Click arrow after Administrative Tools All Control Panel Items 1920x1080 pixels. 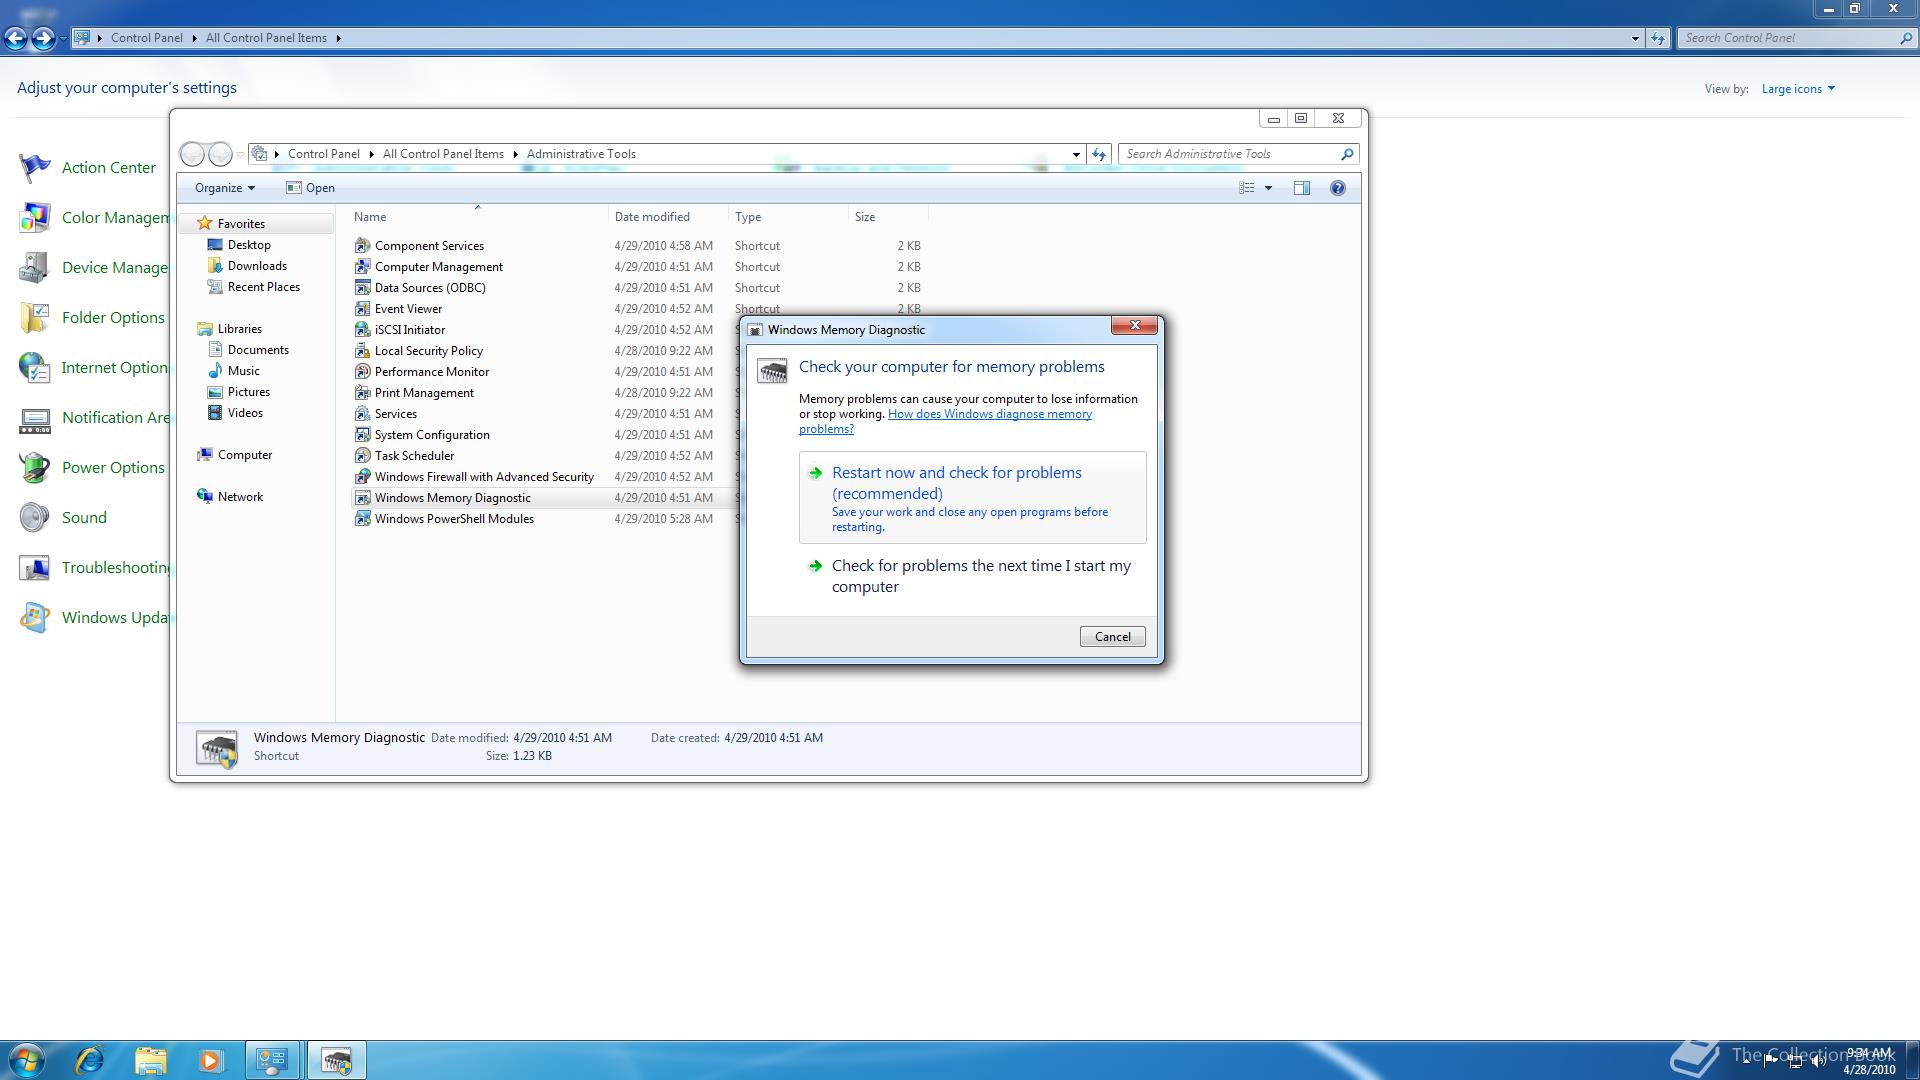tap(515, 154)
